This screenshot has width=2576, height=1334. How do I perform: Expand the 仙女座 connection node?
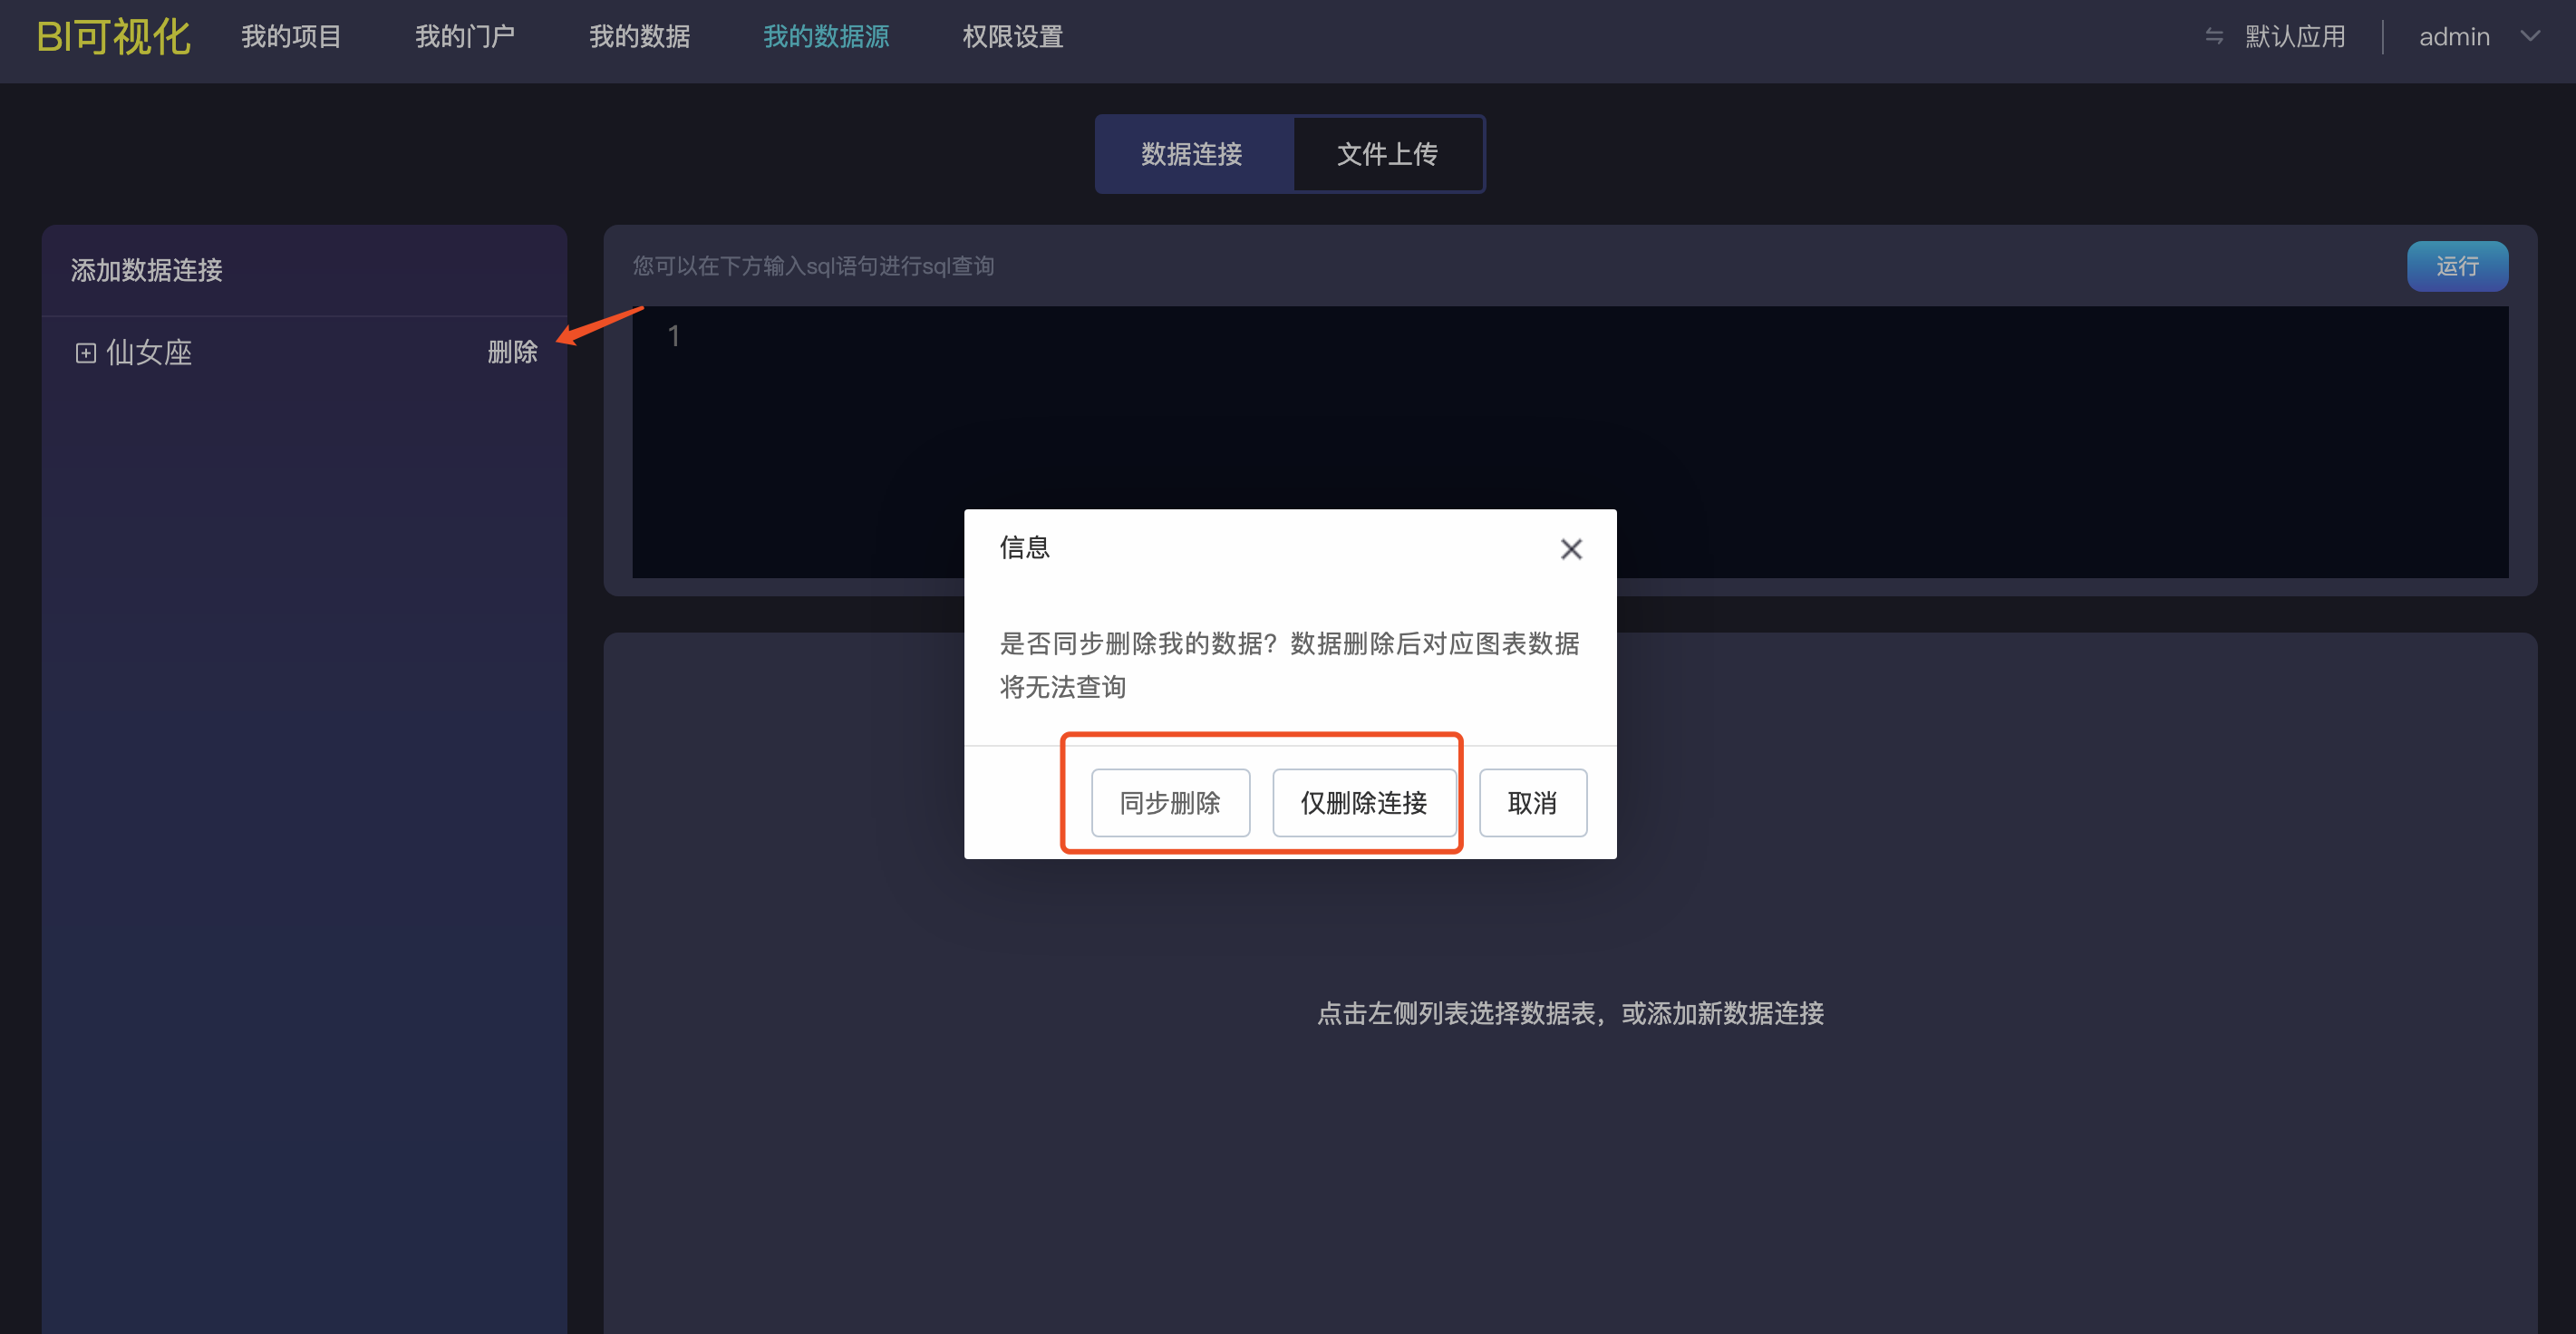click(86, 353)
